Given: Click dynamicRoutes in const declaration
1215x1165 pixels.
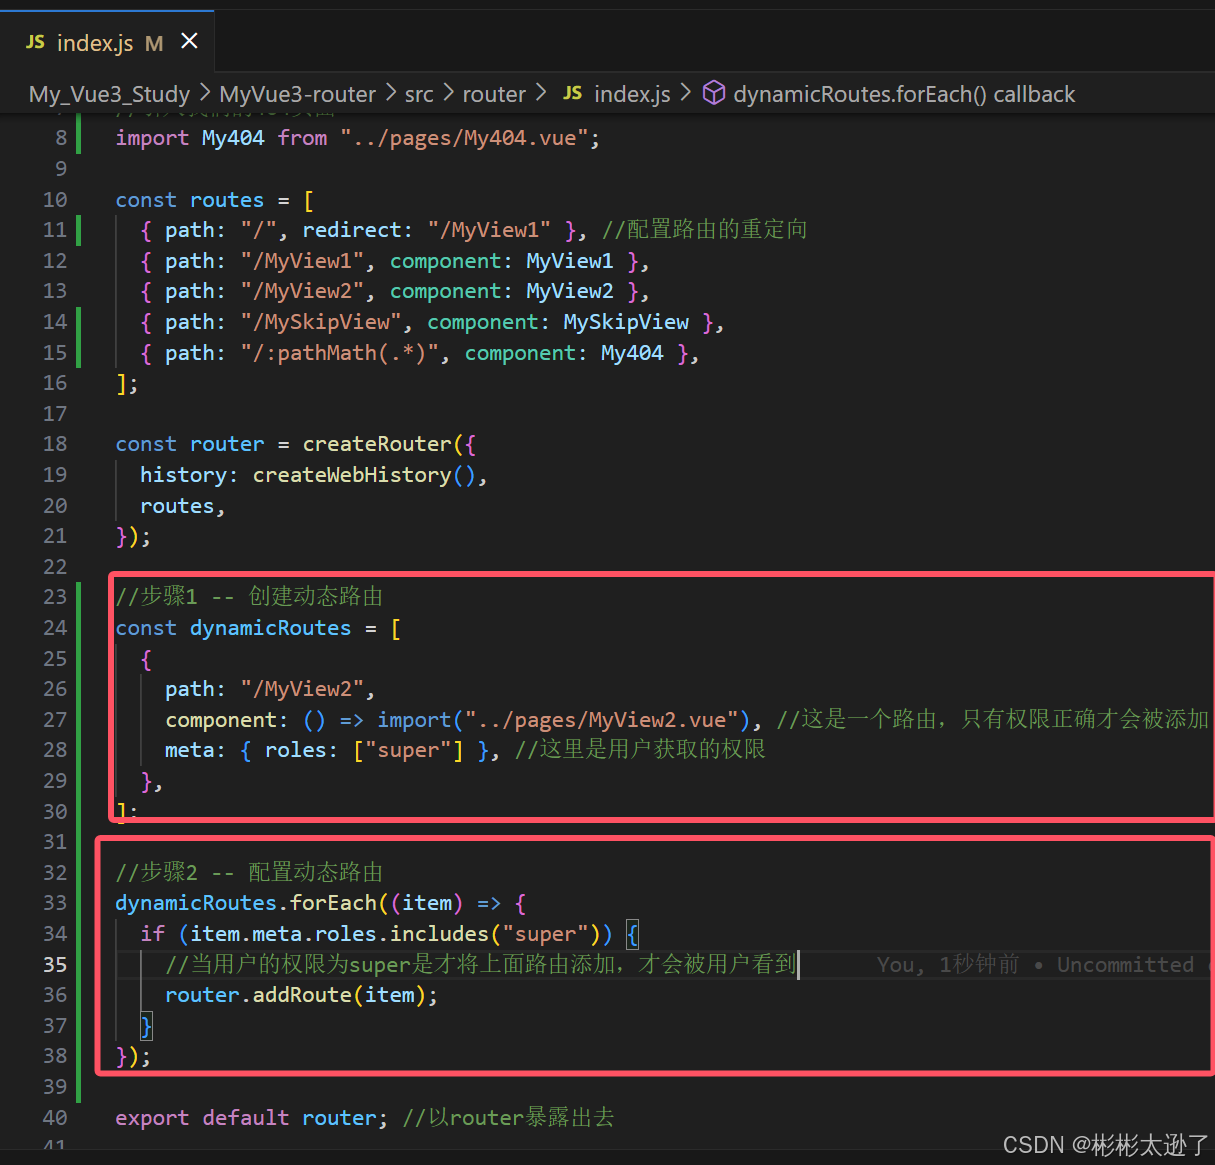Looking at the screenshot, I should point(270,628).
